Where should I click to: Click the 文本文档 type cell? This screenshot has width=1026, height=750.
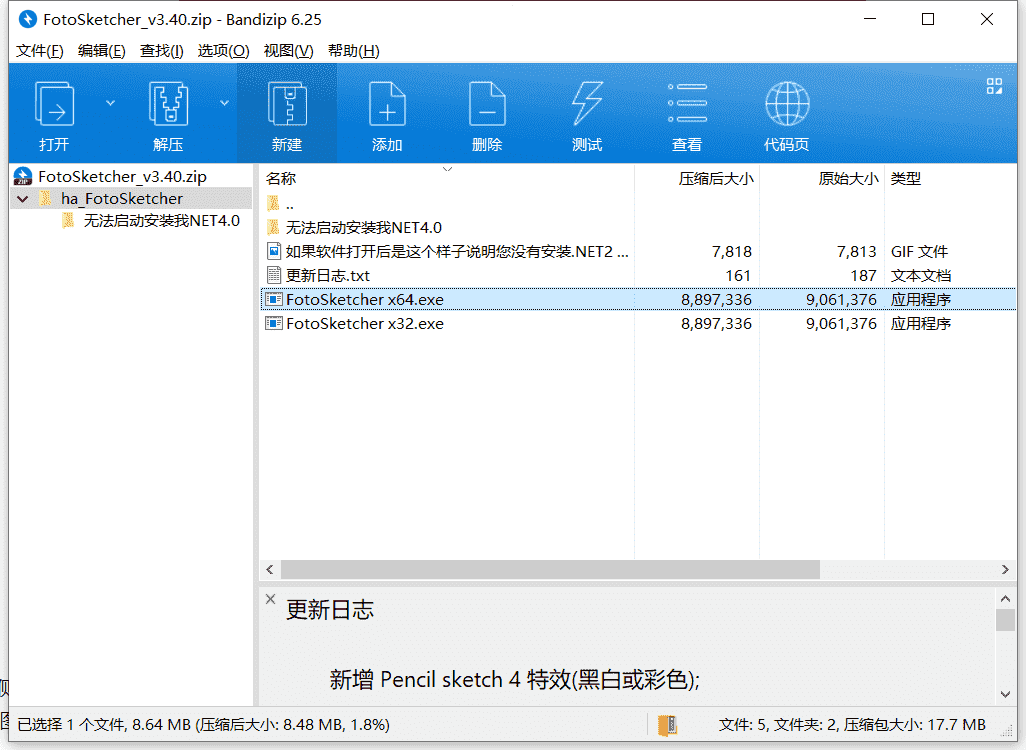921,276
